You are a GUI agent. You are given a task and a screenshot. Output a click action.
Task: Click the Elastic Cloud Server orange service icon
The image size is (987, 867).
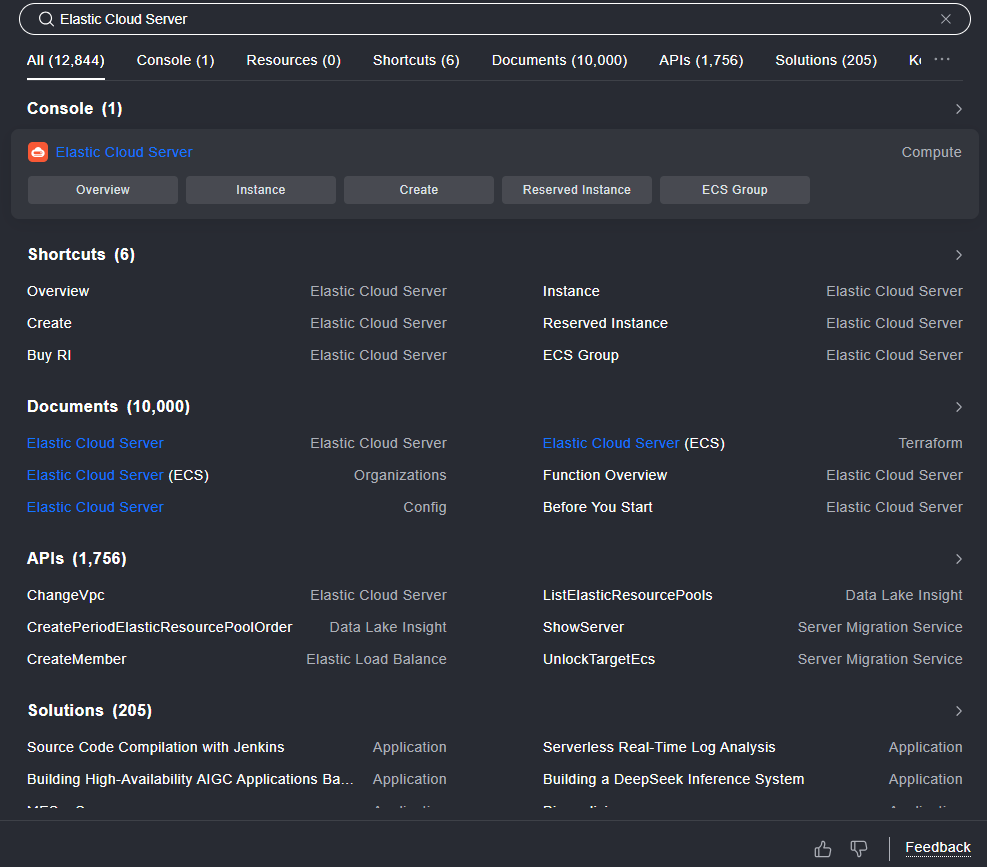[x=38, y=152]
